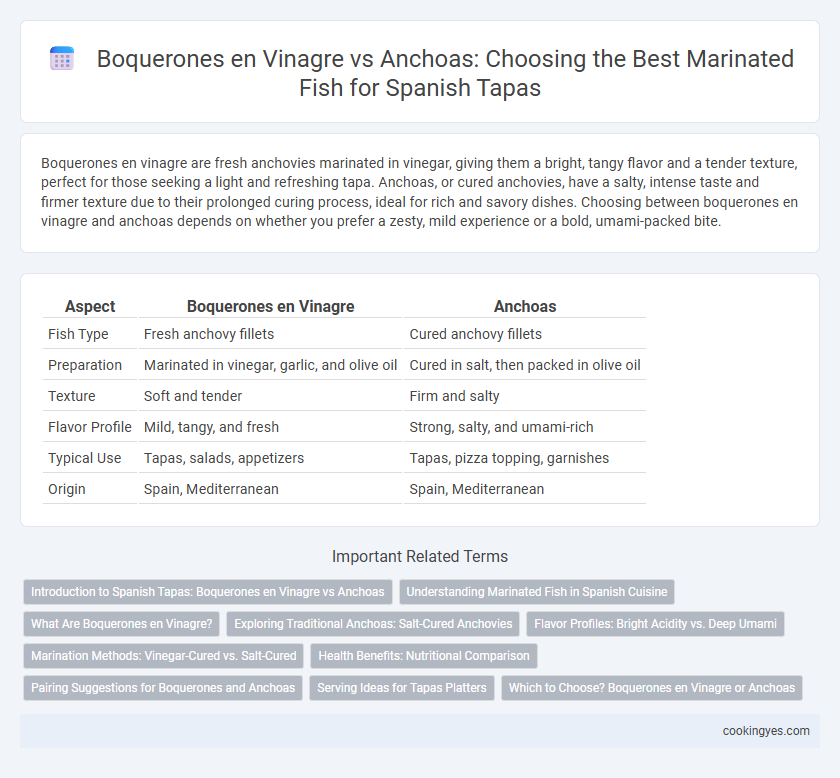The image size is (840, 778).
Task: Select the 'Flavor Profile' table row label
Action: (x=89, y=427)
